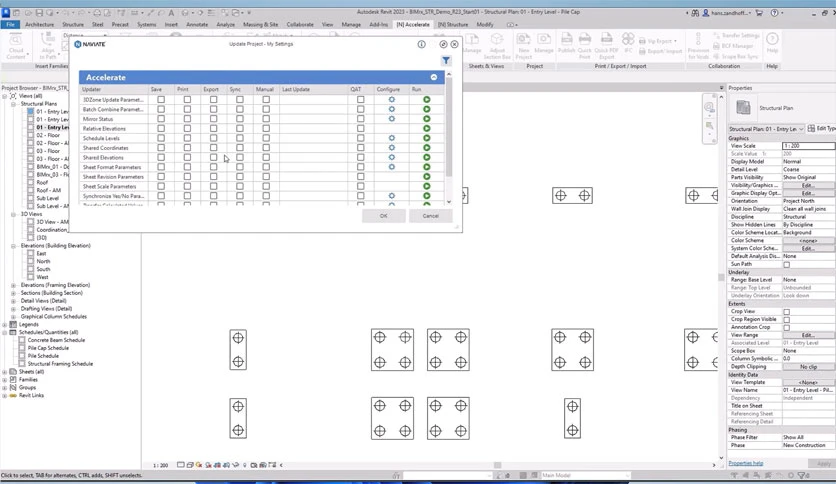The width and height of the screenshot is (836, 484).
Task: Switch to the Collaborate ribbon tab
Action: [300, 25]
